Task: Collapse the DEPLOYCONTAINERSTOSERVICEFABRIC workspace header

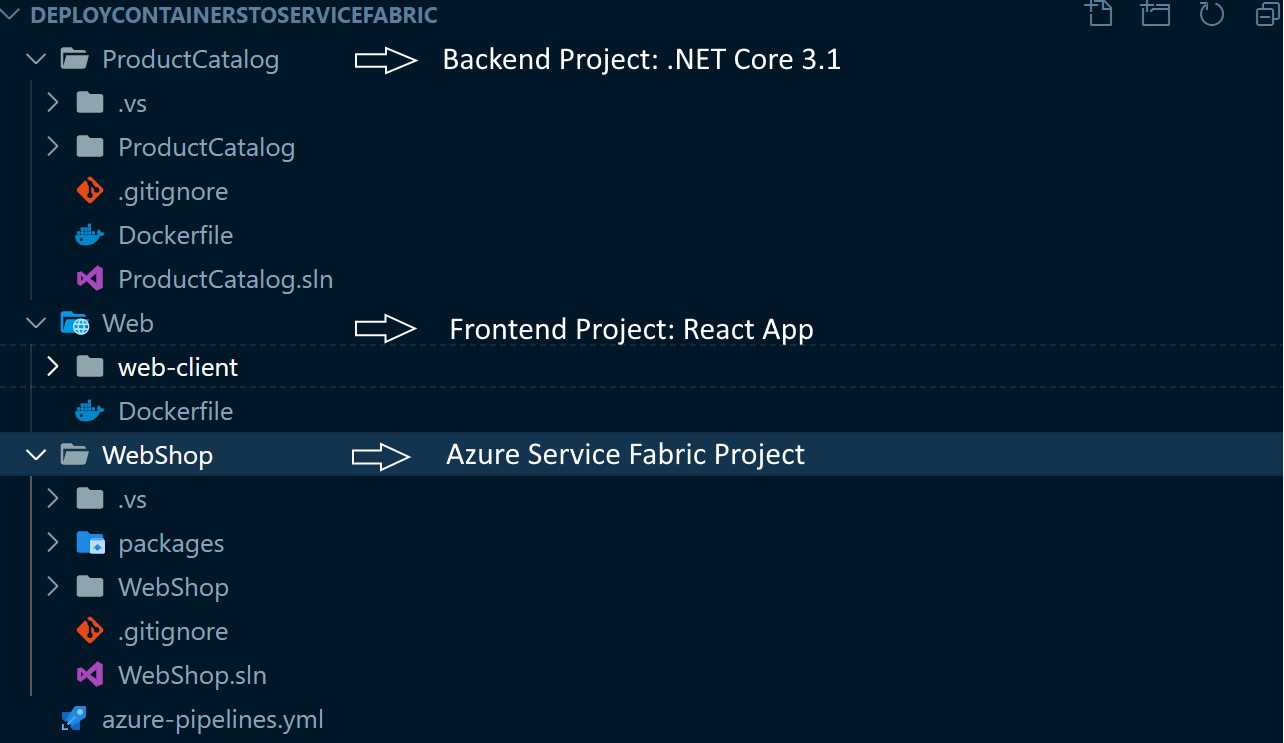Action: coord(10,15)
